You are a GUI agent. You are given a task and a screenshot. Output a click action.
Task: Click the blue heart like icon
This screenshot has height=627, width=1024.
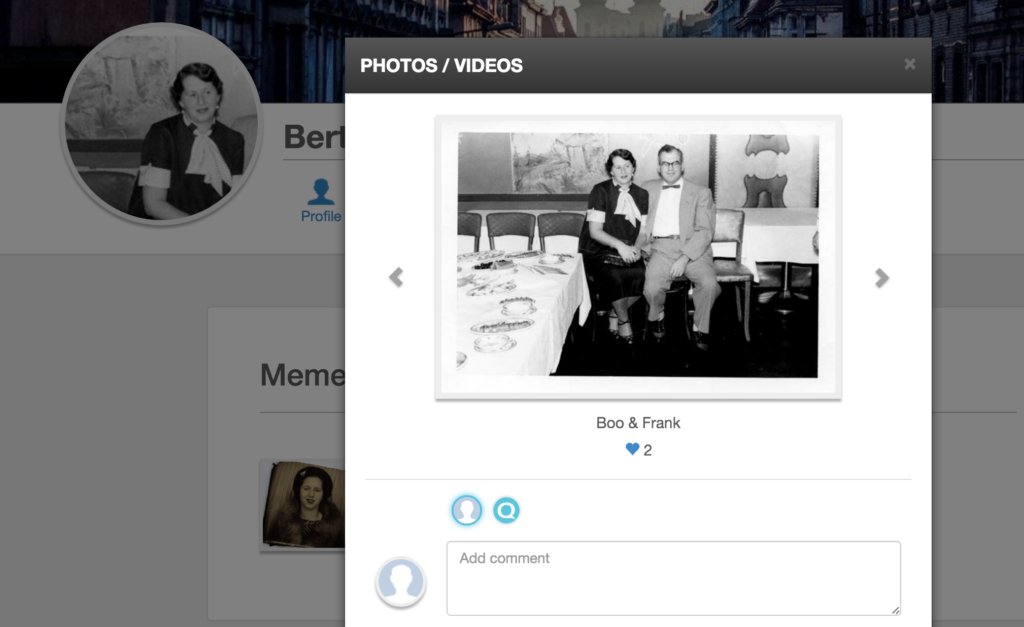pos(632,450)
